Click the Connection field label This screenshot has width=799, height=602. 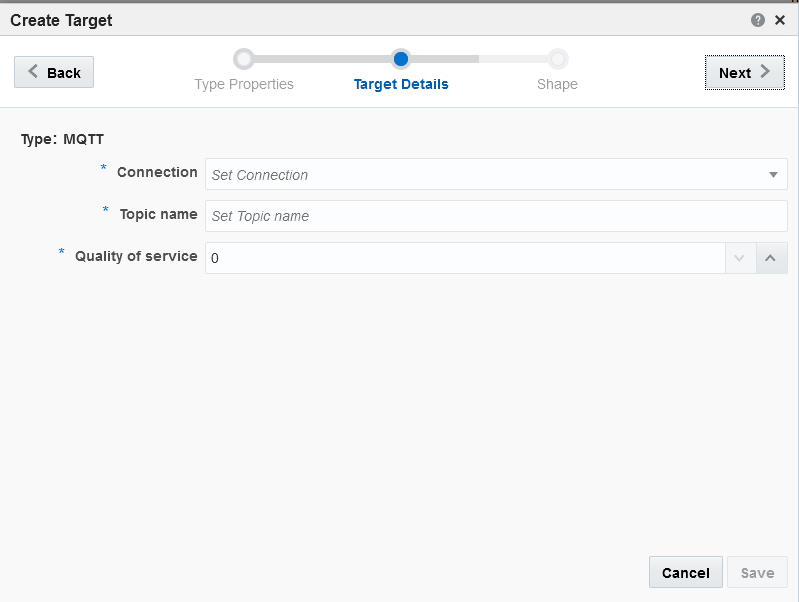157,172
